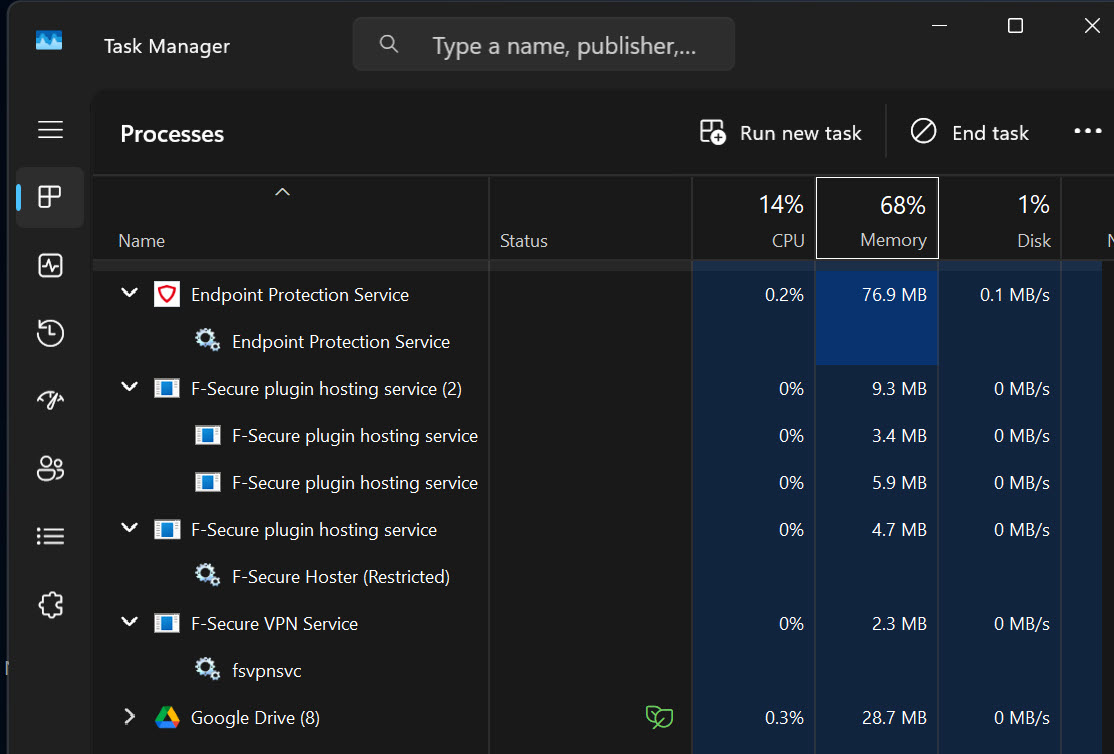The height and width of the screenshot is (754, 1114).
Task: Expand the Google Drive (8) process group
Action: coord(129,717)
